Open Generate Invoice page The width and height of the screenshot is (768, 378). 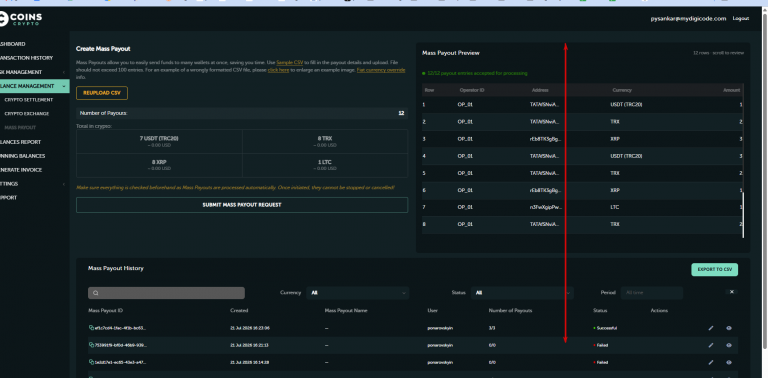pyautogui.click(x=21, y=170)
